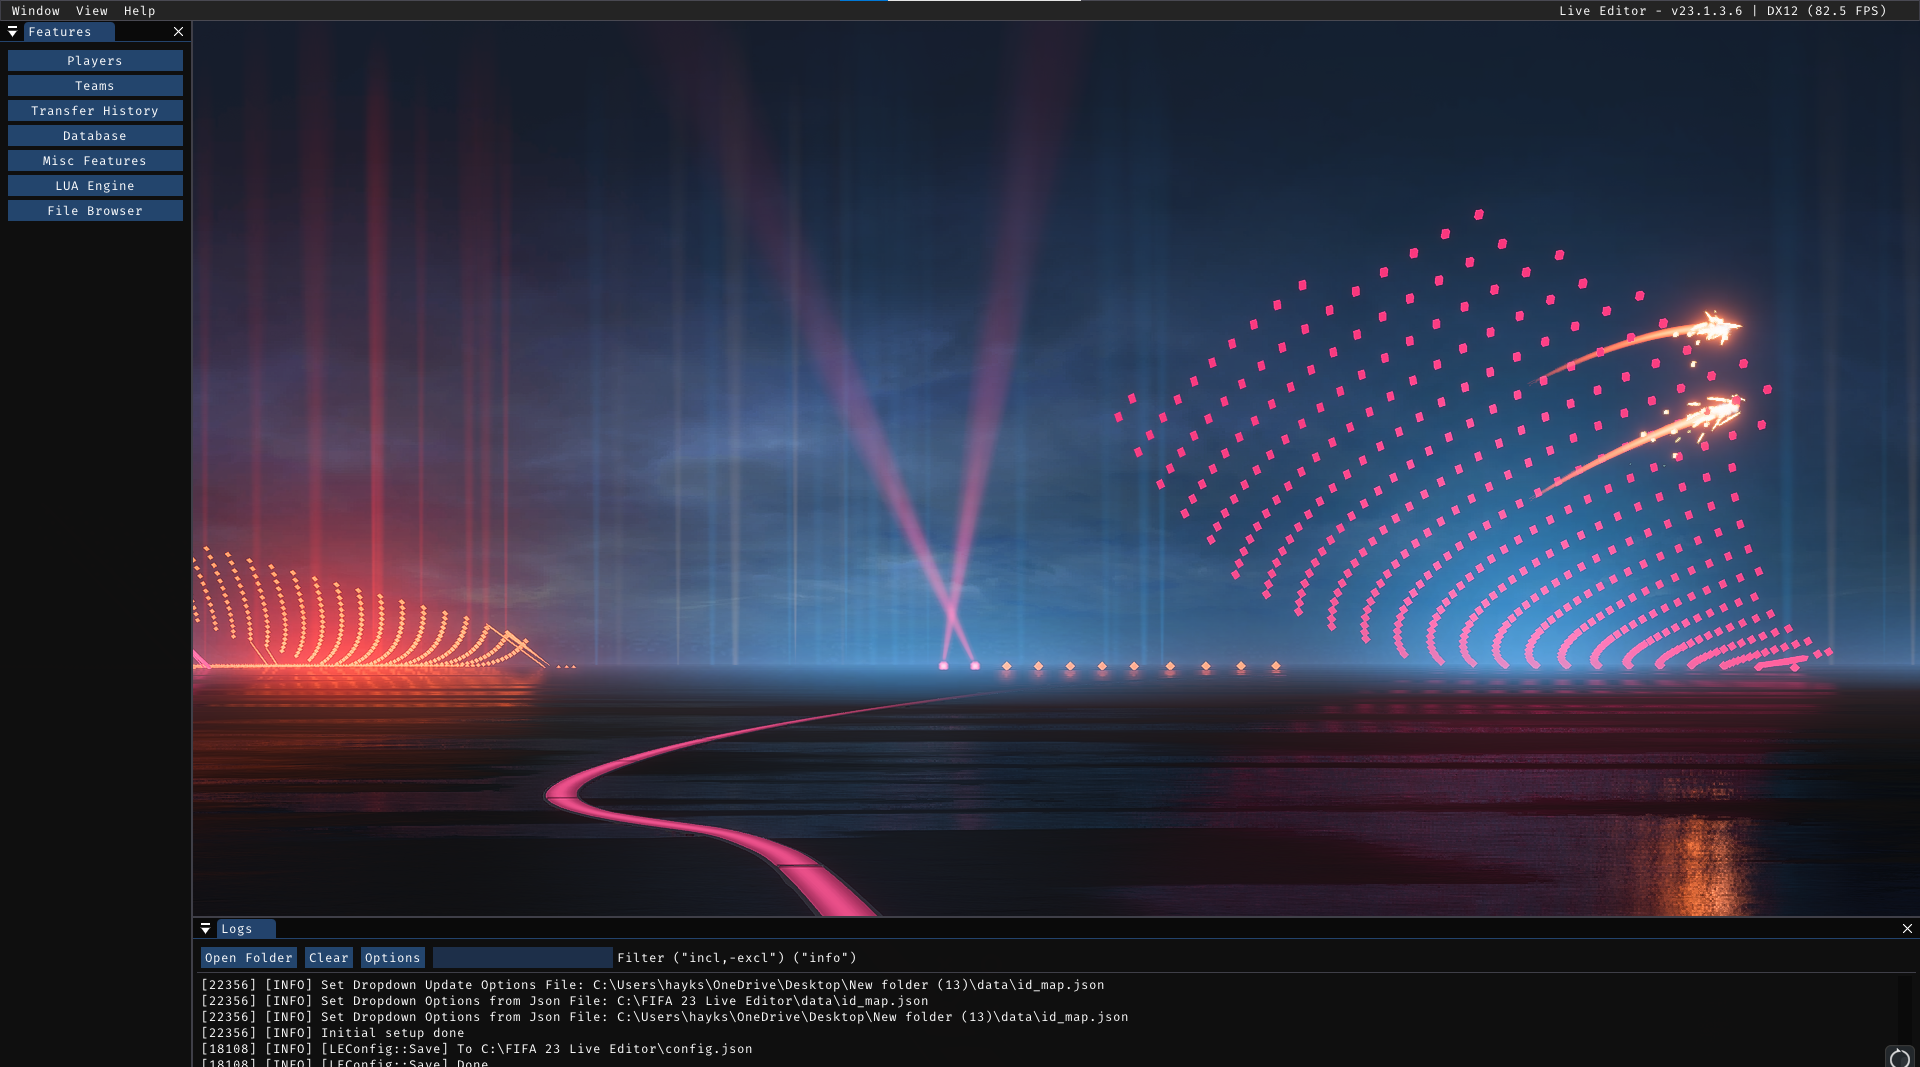The width and height of the screenshot is (1920, 1067).
Task: Close the Features panel
Action: [178, 32]
